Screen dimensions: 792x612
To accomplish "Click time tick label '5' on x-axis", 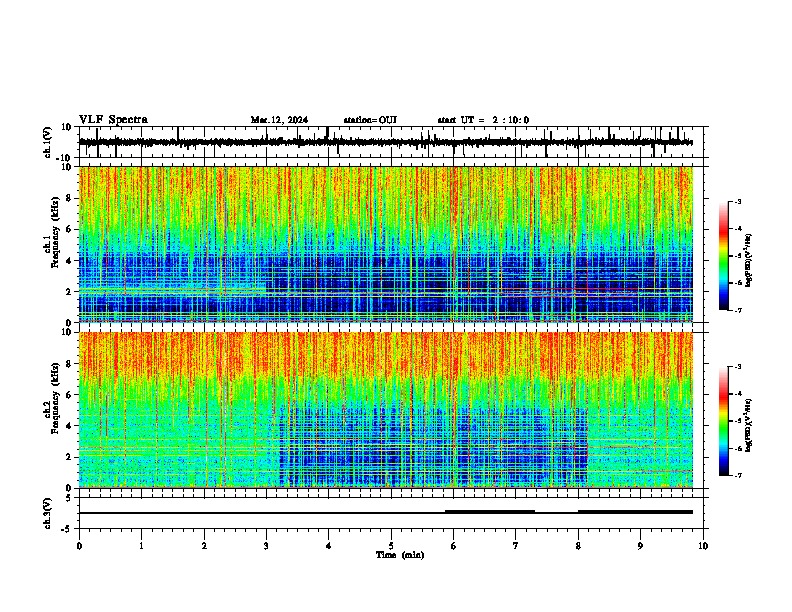I will coord(391,546).
